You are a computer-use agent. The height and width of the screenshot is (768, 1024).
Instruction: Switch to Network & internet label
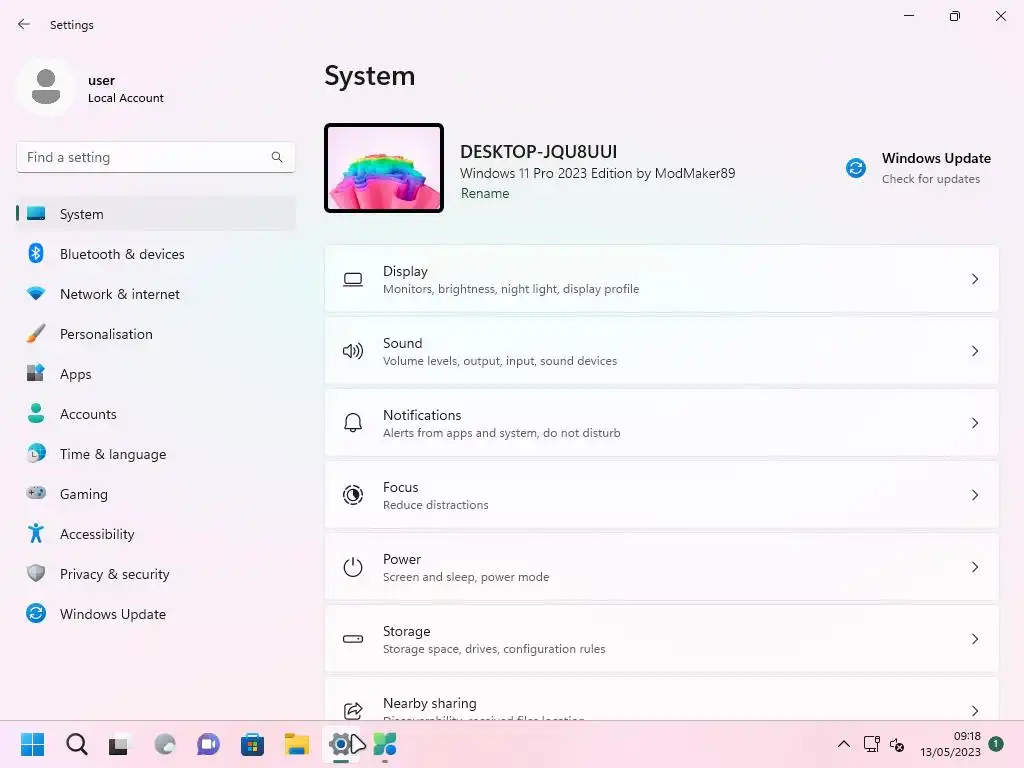point(120,294)
